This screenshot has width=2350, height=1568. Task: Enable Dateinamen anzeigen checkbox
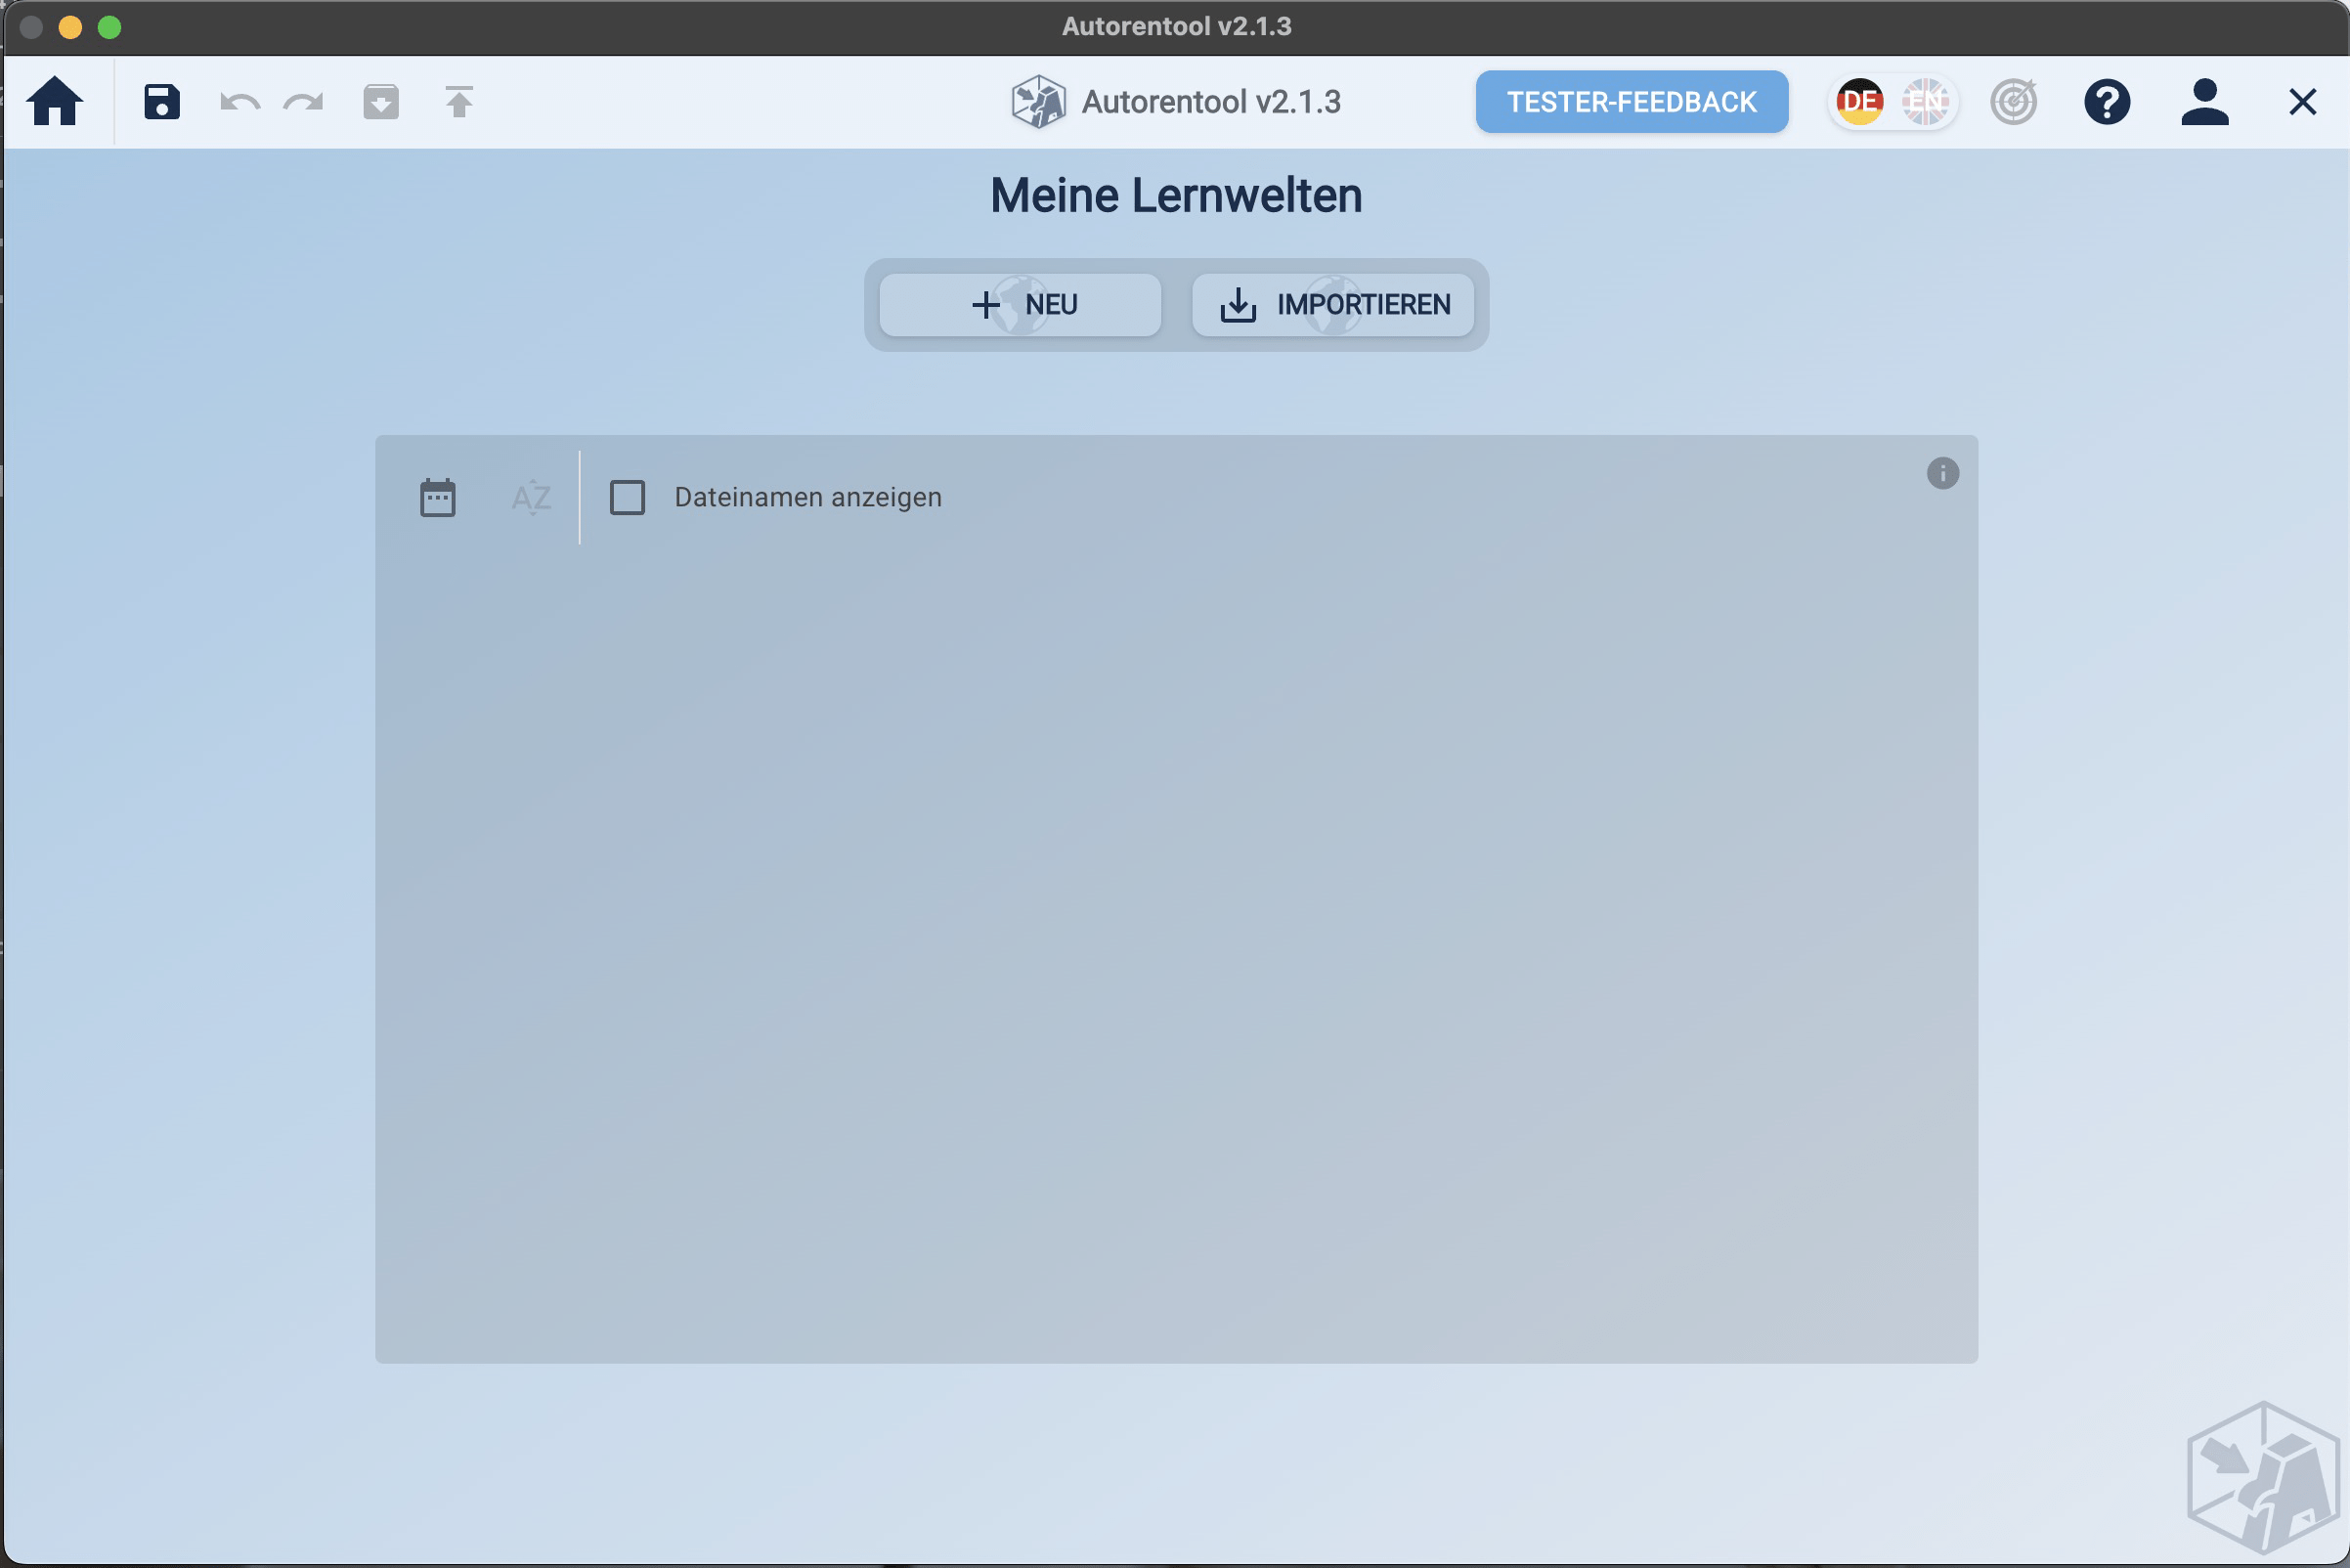pyautogui.click(x=627, y=497)
